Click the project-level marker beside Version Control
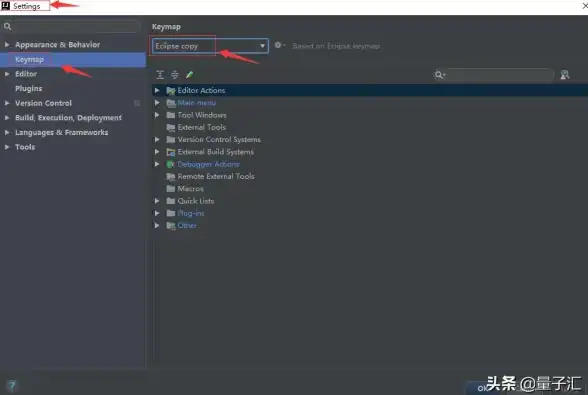This screenshot has width=588, height=395. point(137,103)
